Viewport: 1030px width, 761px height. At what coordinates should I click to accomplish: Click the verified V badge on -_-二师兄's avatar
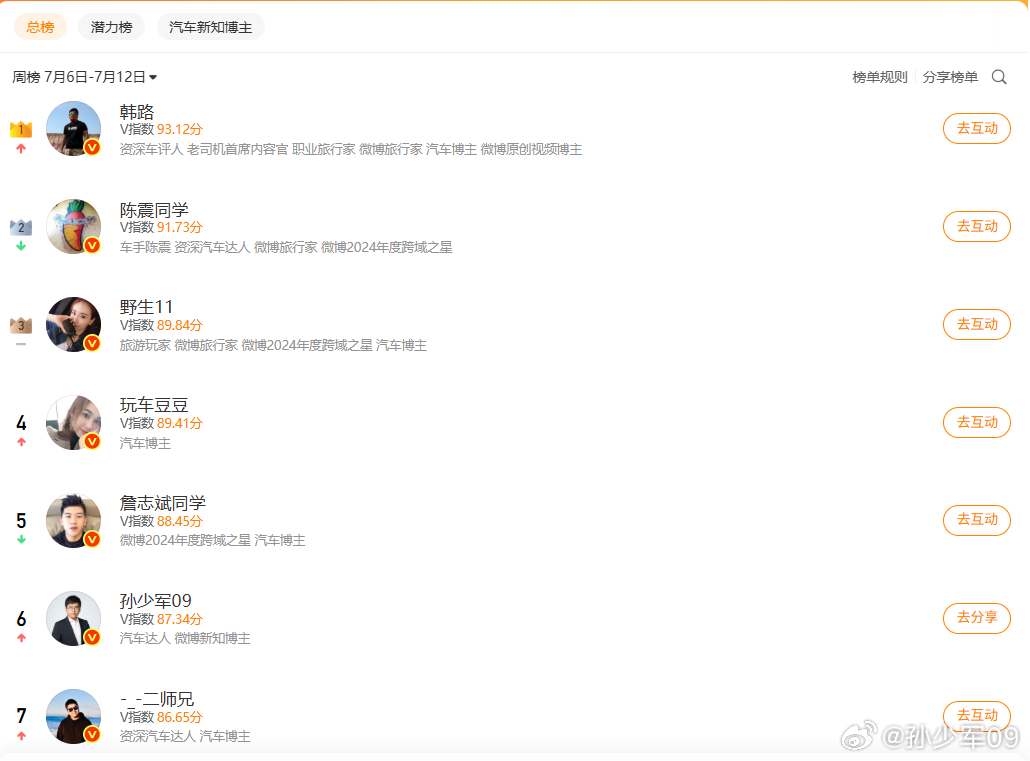(93, 734)
